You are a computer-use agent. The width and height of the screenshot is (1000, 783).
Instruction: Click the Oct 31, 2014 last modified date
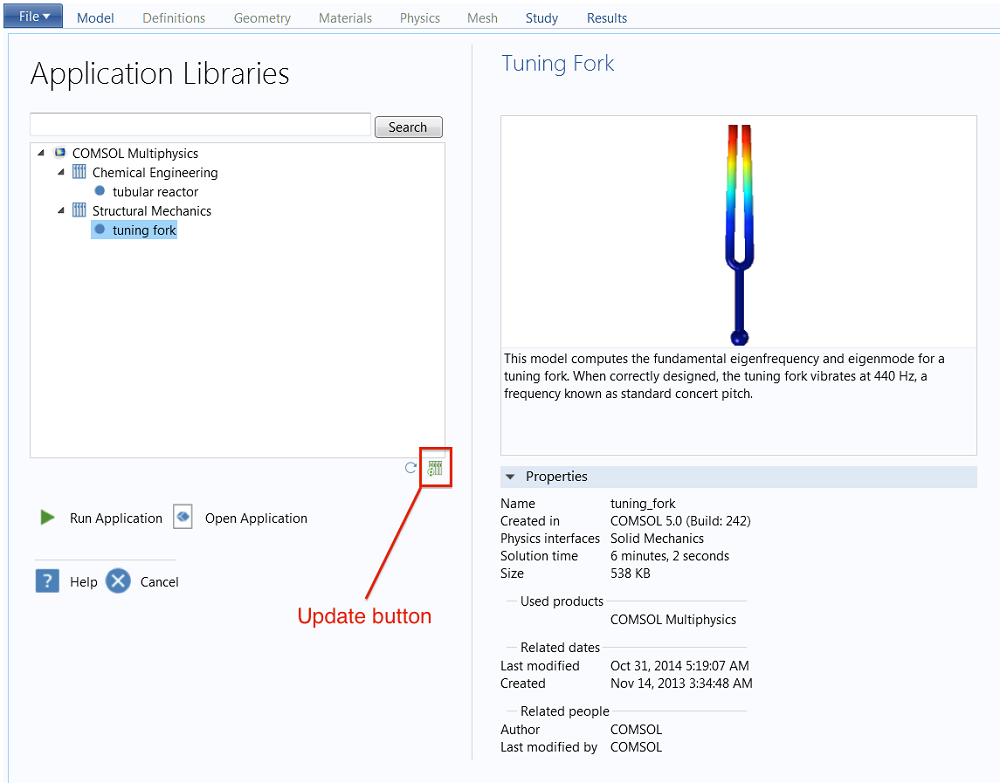coord(680,666)
